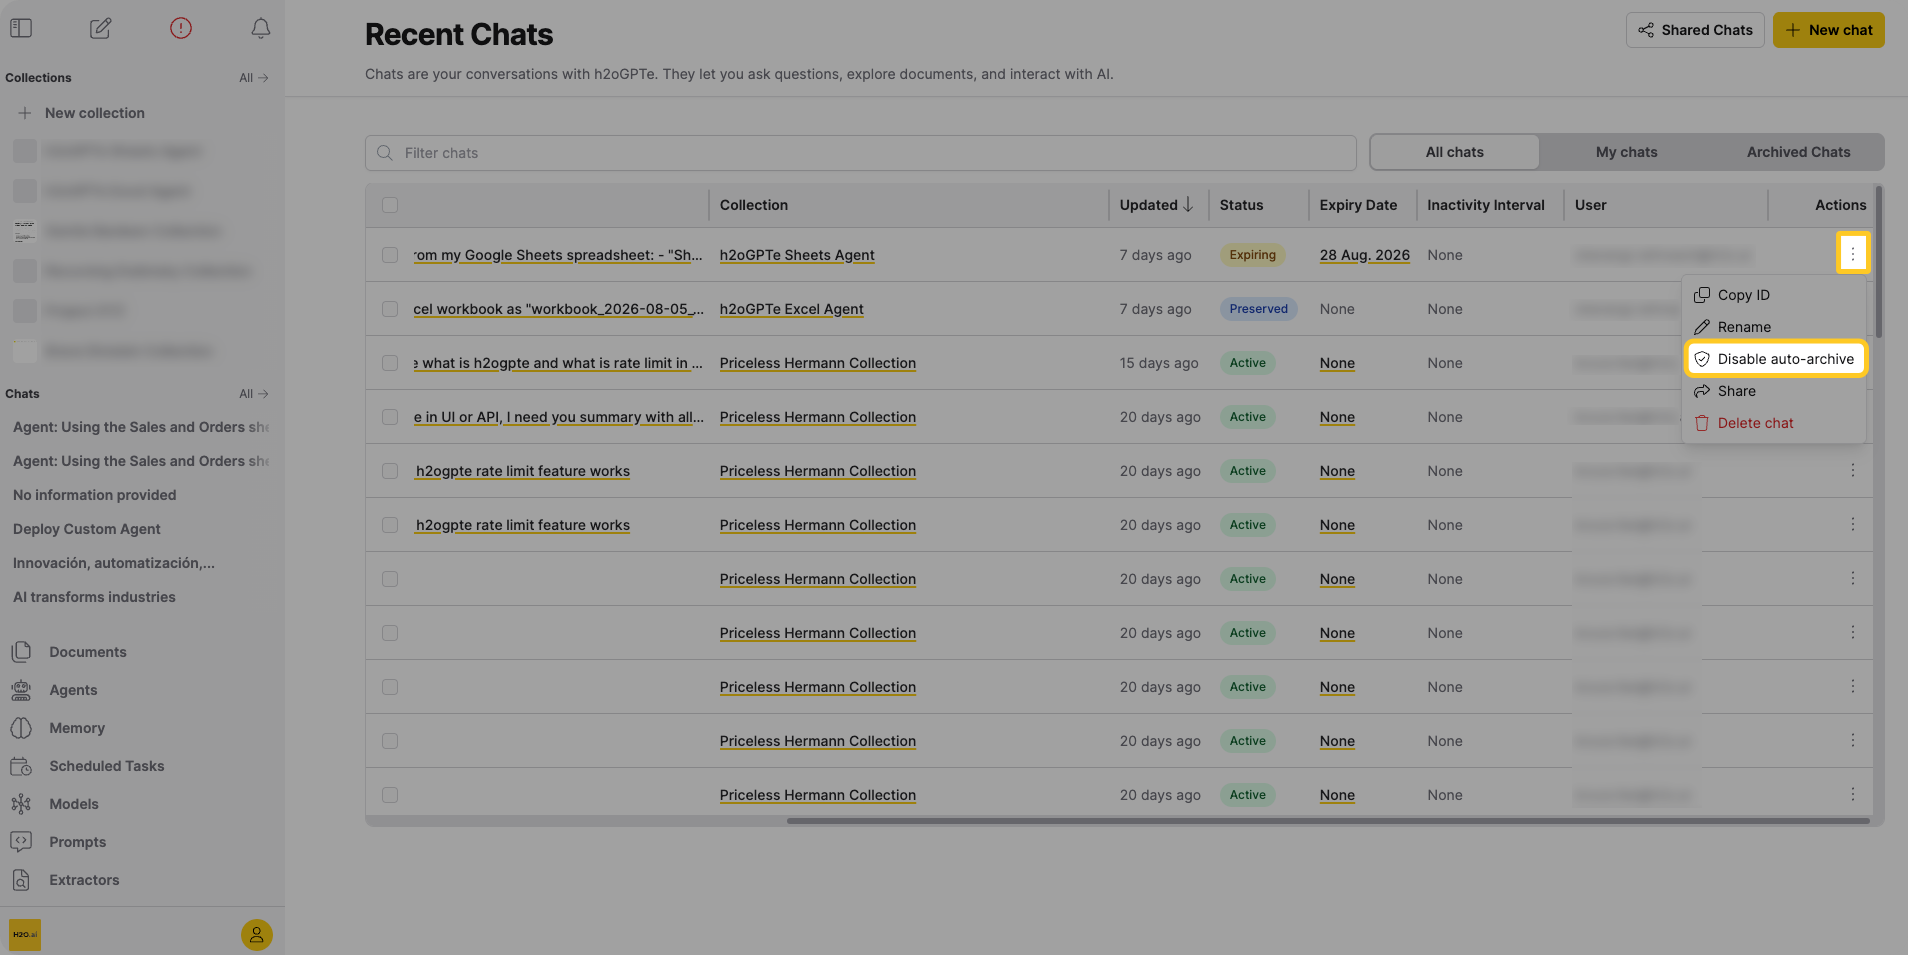The image size is (1908, 955).
Task: Expand all Collections via All arrow
Action: coord(254,78)
